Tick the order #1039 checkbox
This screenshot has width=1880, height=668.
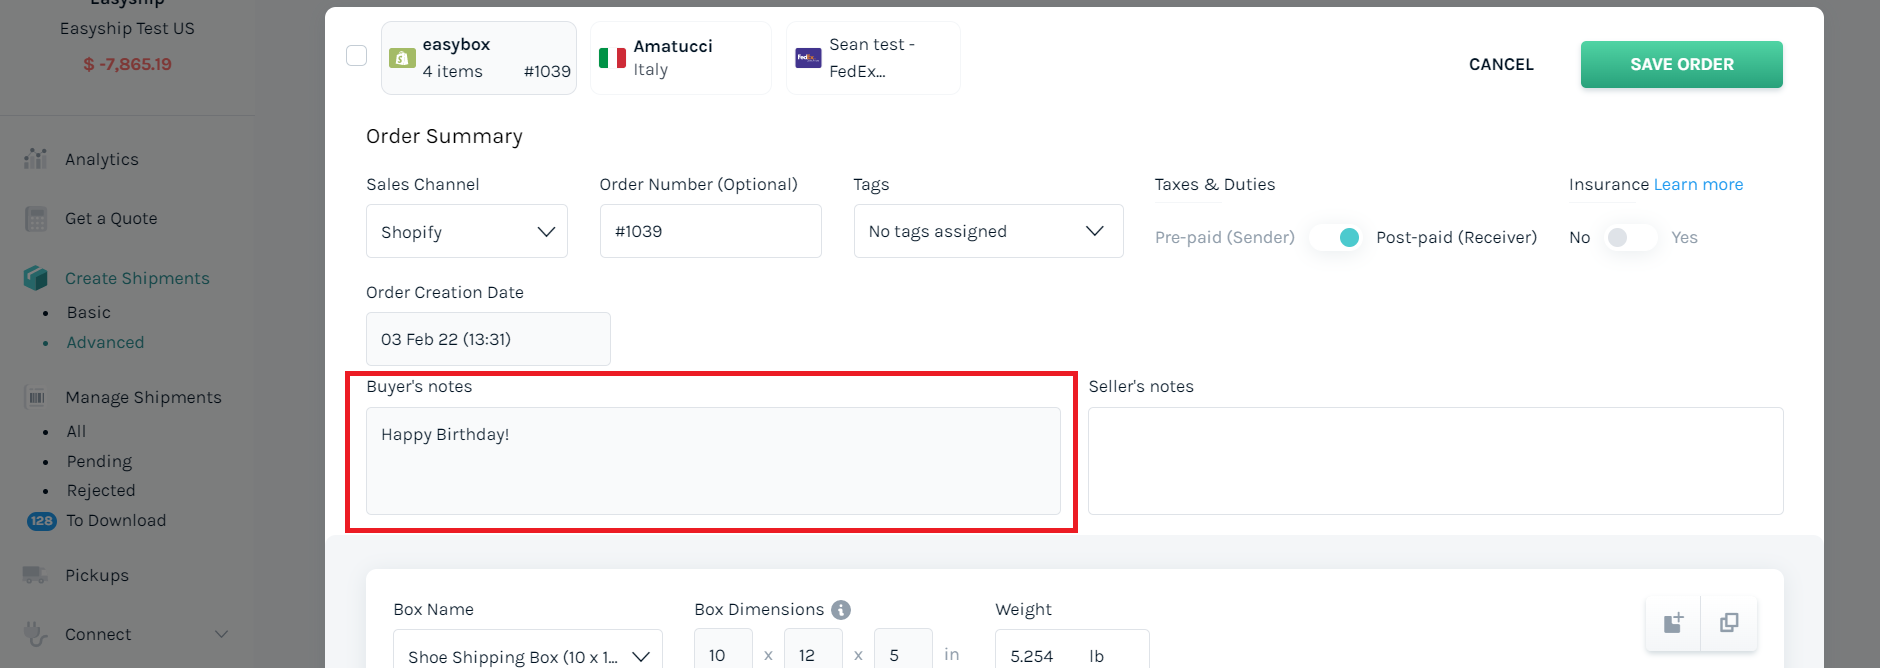[x=356, y=56]
